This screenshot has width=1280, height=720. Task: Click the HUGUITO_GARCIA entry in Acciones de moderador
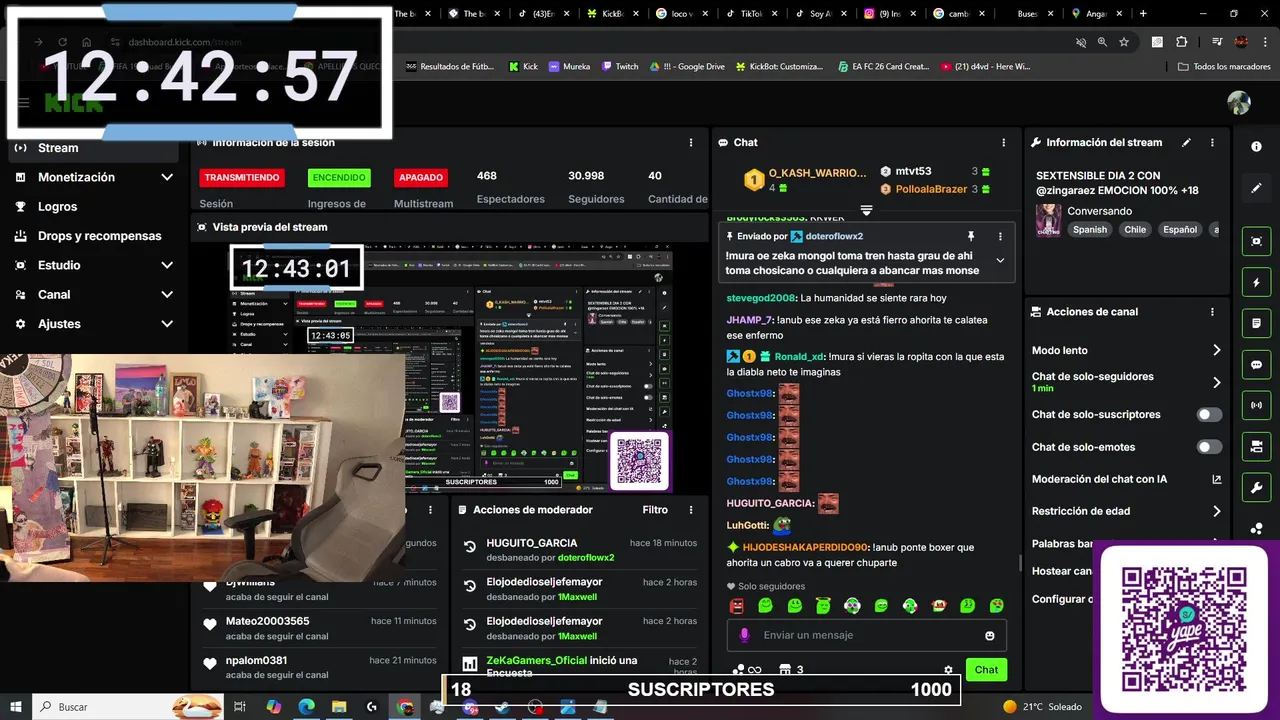pyautogui.click(x=579, y=550)
